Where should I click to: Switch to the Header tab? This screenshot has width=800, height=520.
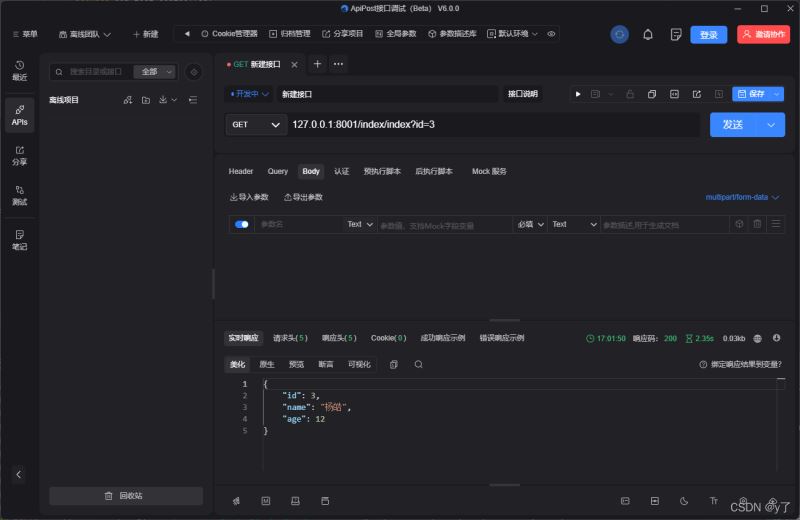click(241, 171)
